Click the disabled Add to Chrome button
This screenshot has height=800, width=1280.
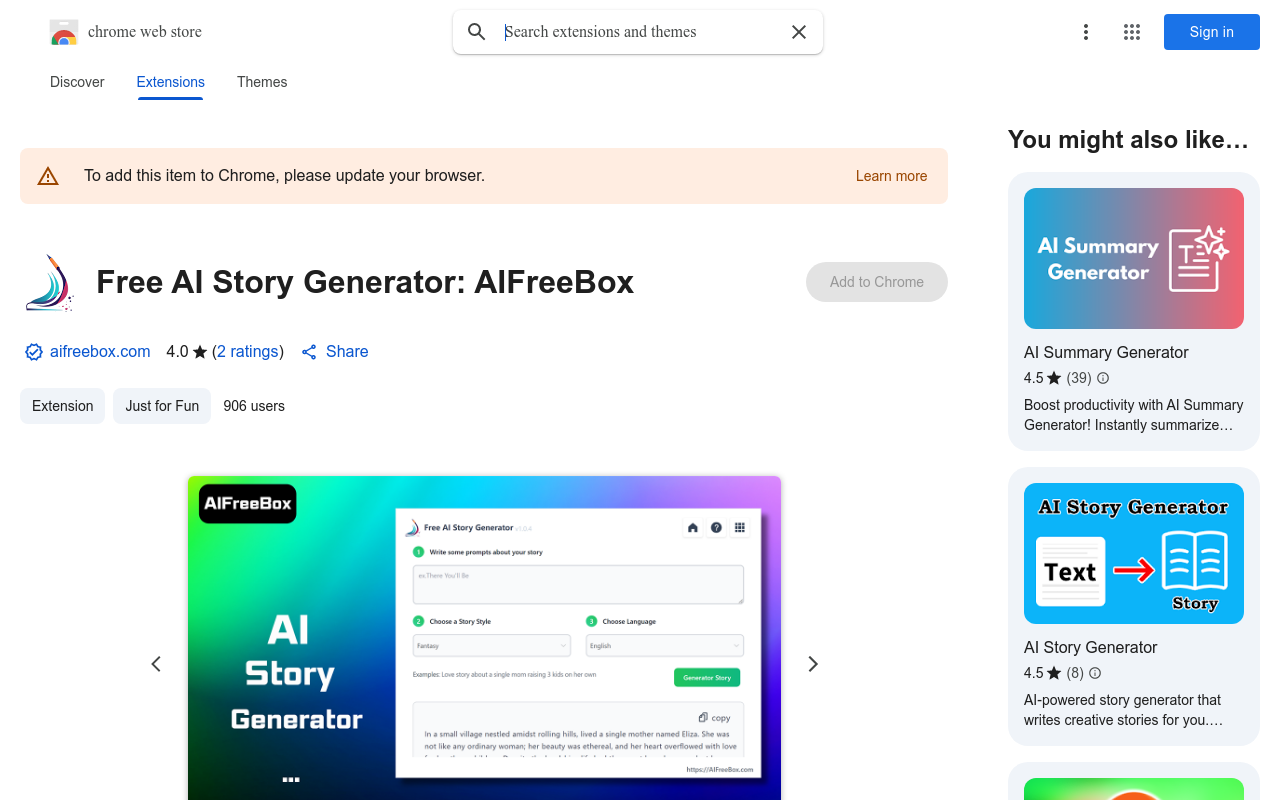877,282
